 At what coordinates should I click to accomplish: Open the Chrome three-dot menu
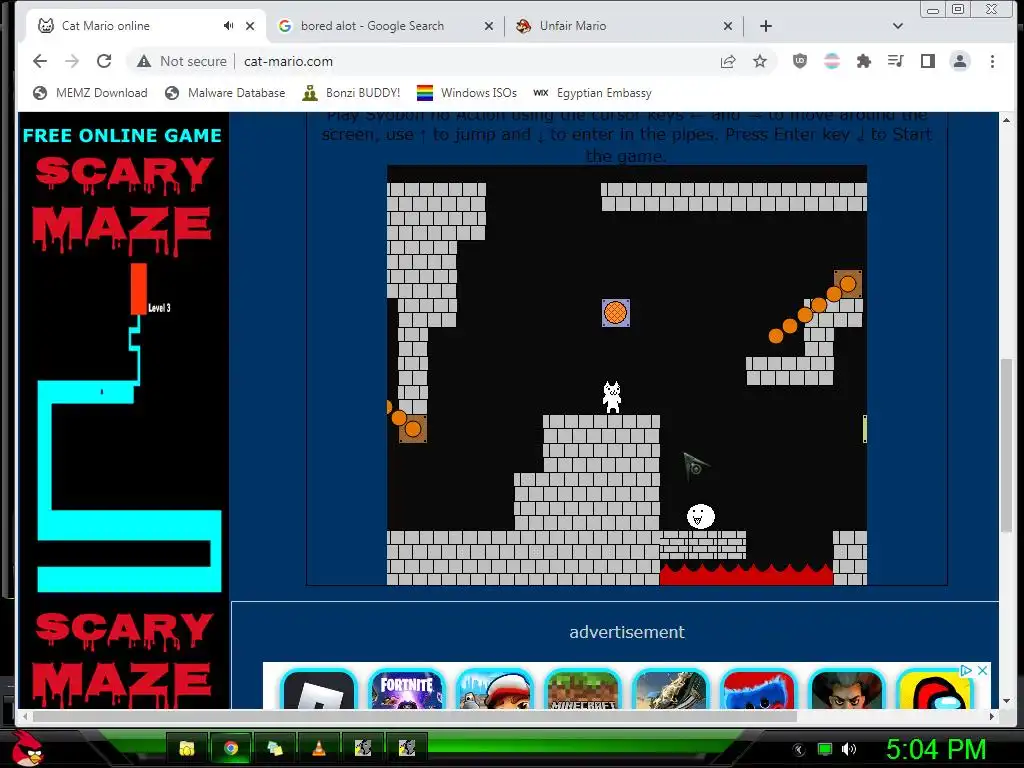tap(992, 61)
